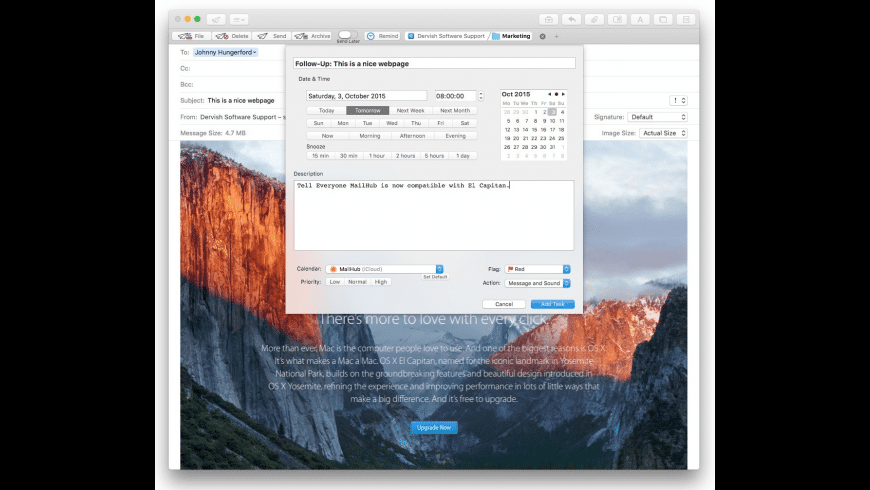Viewport: 870px width, 490px height.
Task: Open the Flag Red dropdown
Action: click(x=538, y=269)
